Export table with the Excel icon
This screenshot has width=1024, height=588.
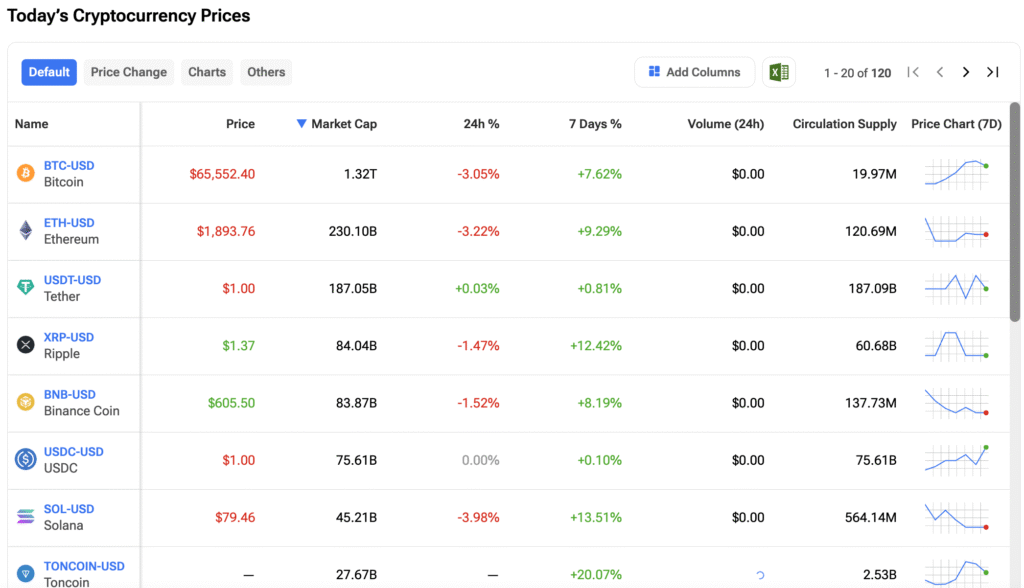point(779,72)
